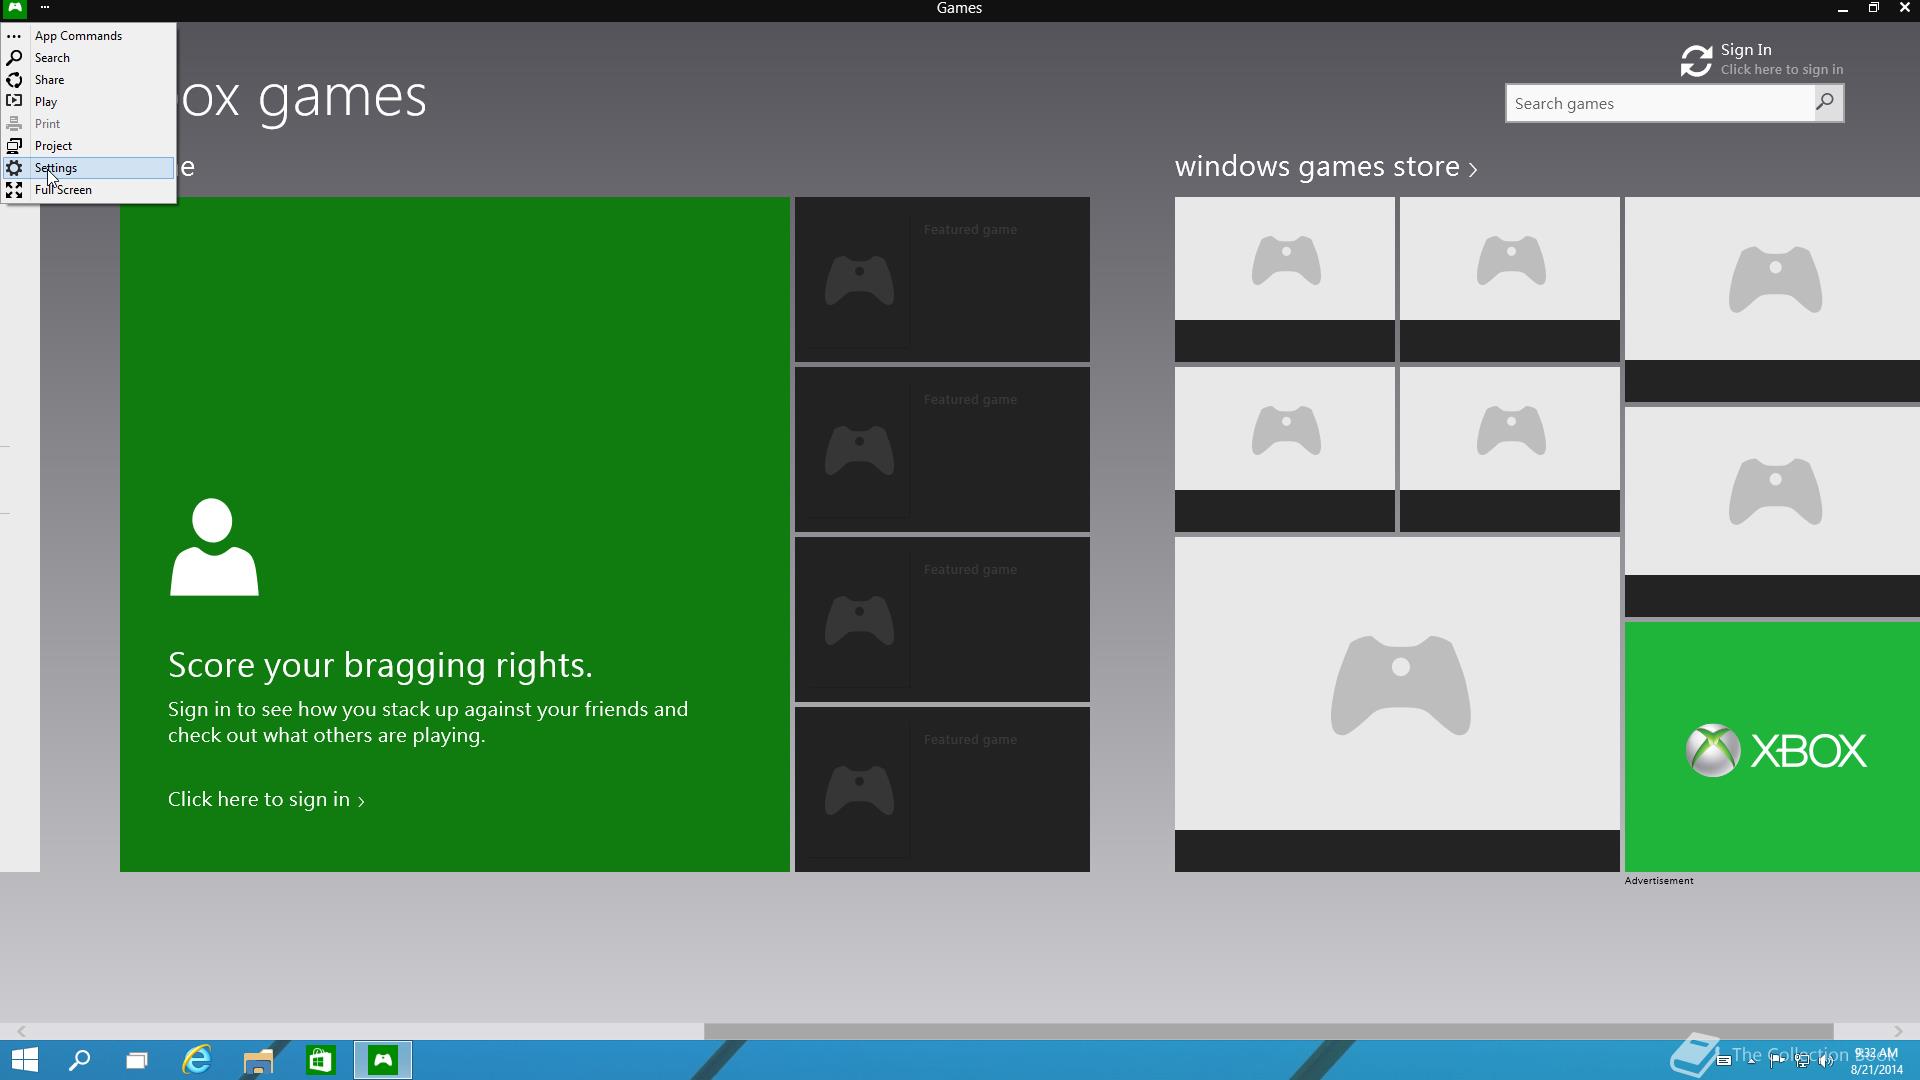Open App Commands from the menu

click(89, 36)
